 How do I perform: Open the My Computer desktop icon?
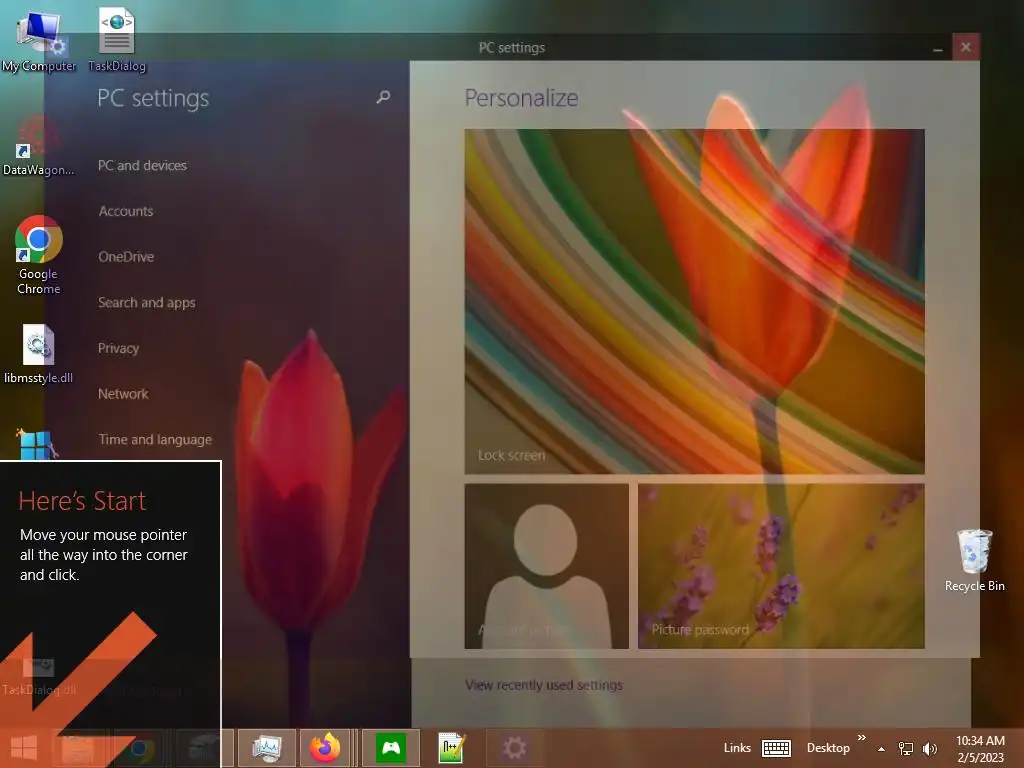tap(39, 39)
